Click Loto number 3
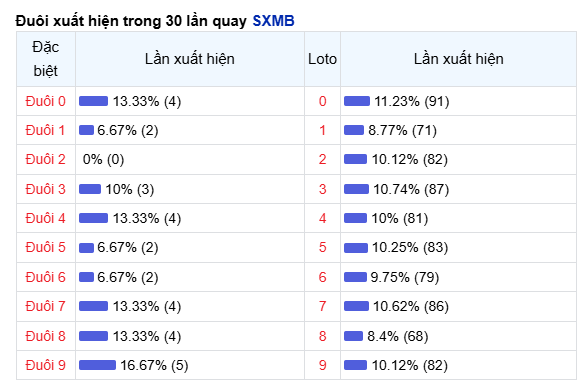Screen dimensions: 587x385 click(322, 189)
